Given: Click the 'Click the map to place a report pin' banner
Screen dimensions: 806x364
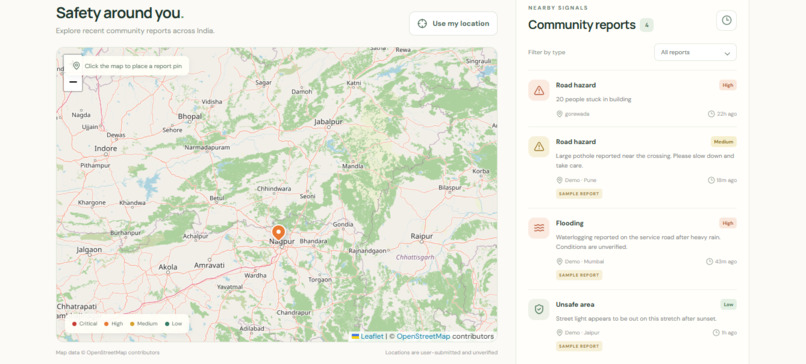Looking at the screenshot, I should [x=126, y=66].
